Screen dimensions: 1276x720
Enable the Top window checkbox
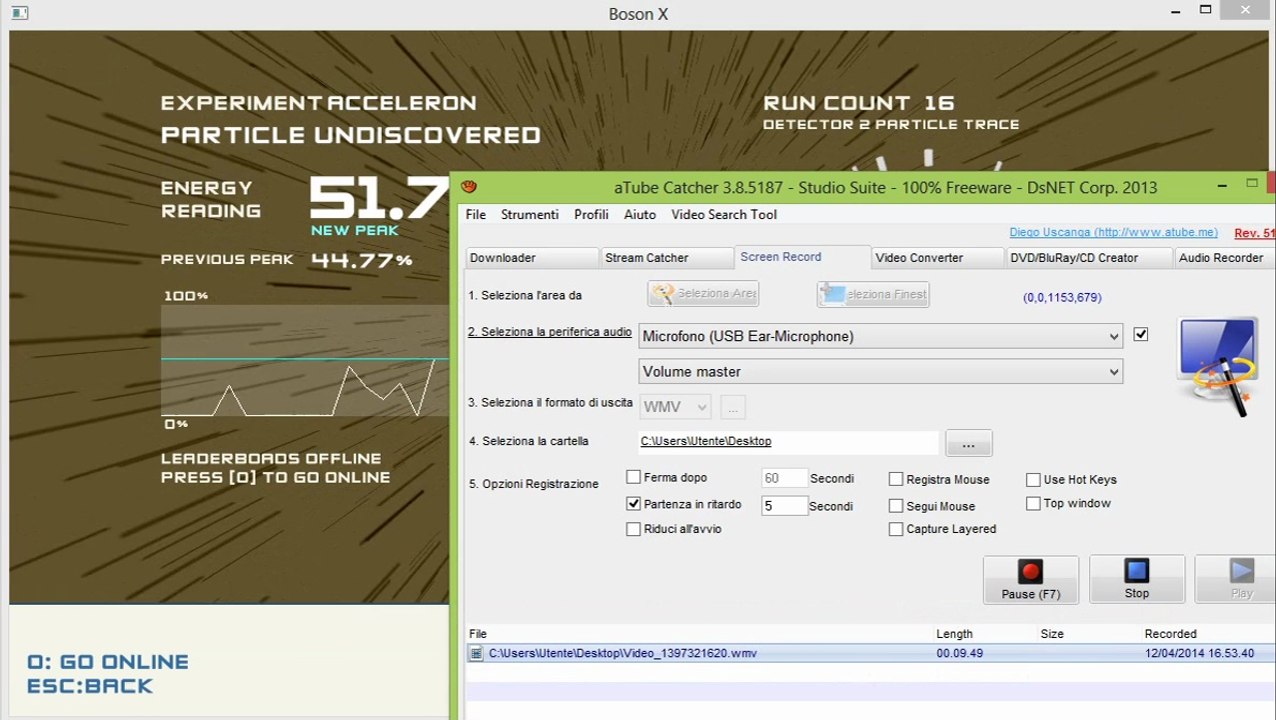click(x=1033, y=504)
